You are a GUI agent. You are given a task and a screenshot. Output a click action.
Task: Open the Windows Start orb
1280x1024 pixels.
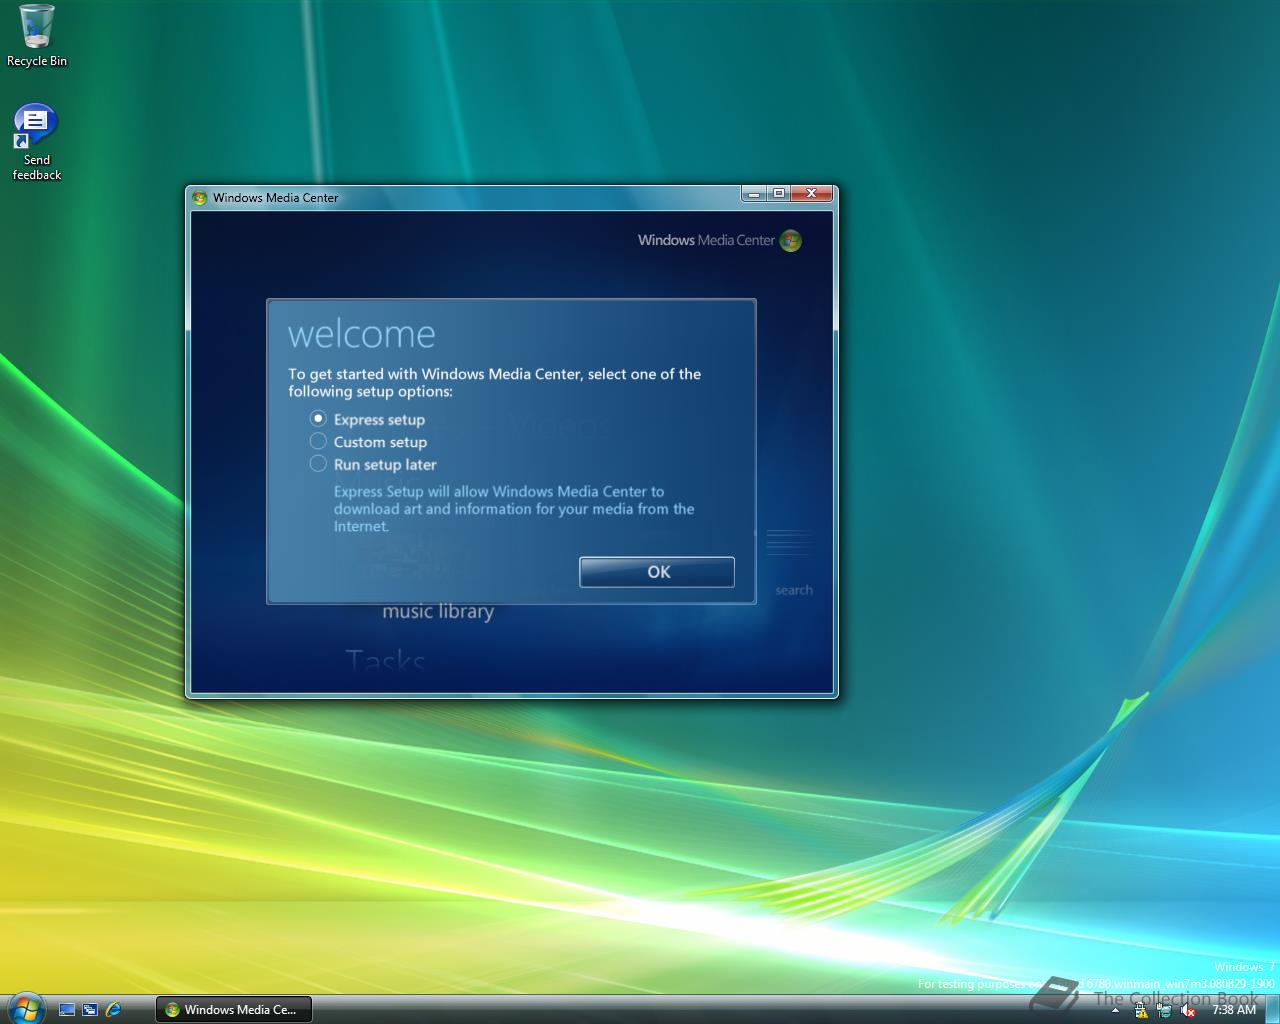pyautogui.click(x=25, y=1006)
